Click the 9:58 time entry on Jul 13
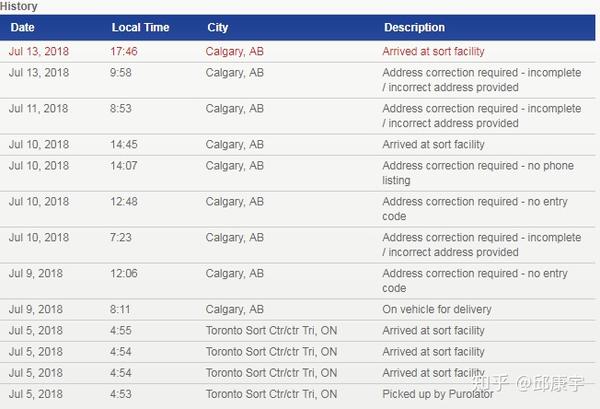600x409 pixels. tap(121, 72)
